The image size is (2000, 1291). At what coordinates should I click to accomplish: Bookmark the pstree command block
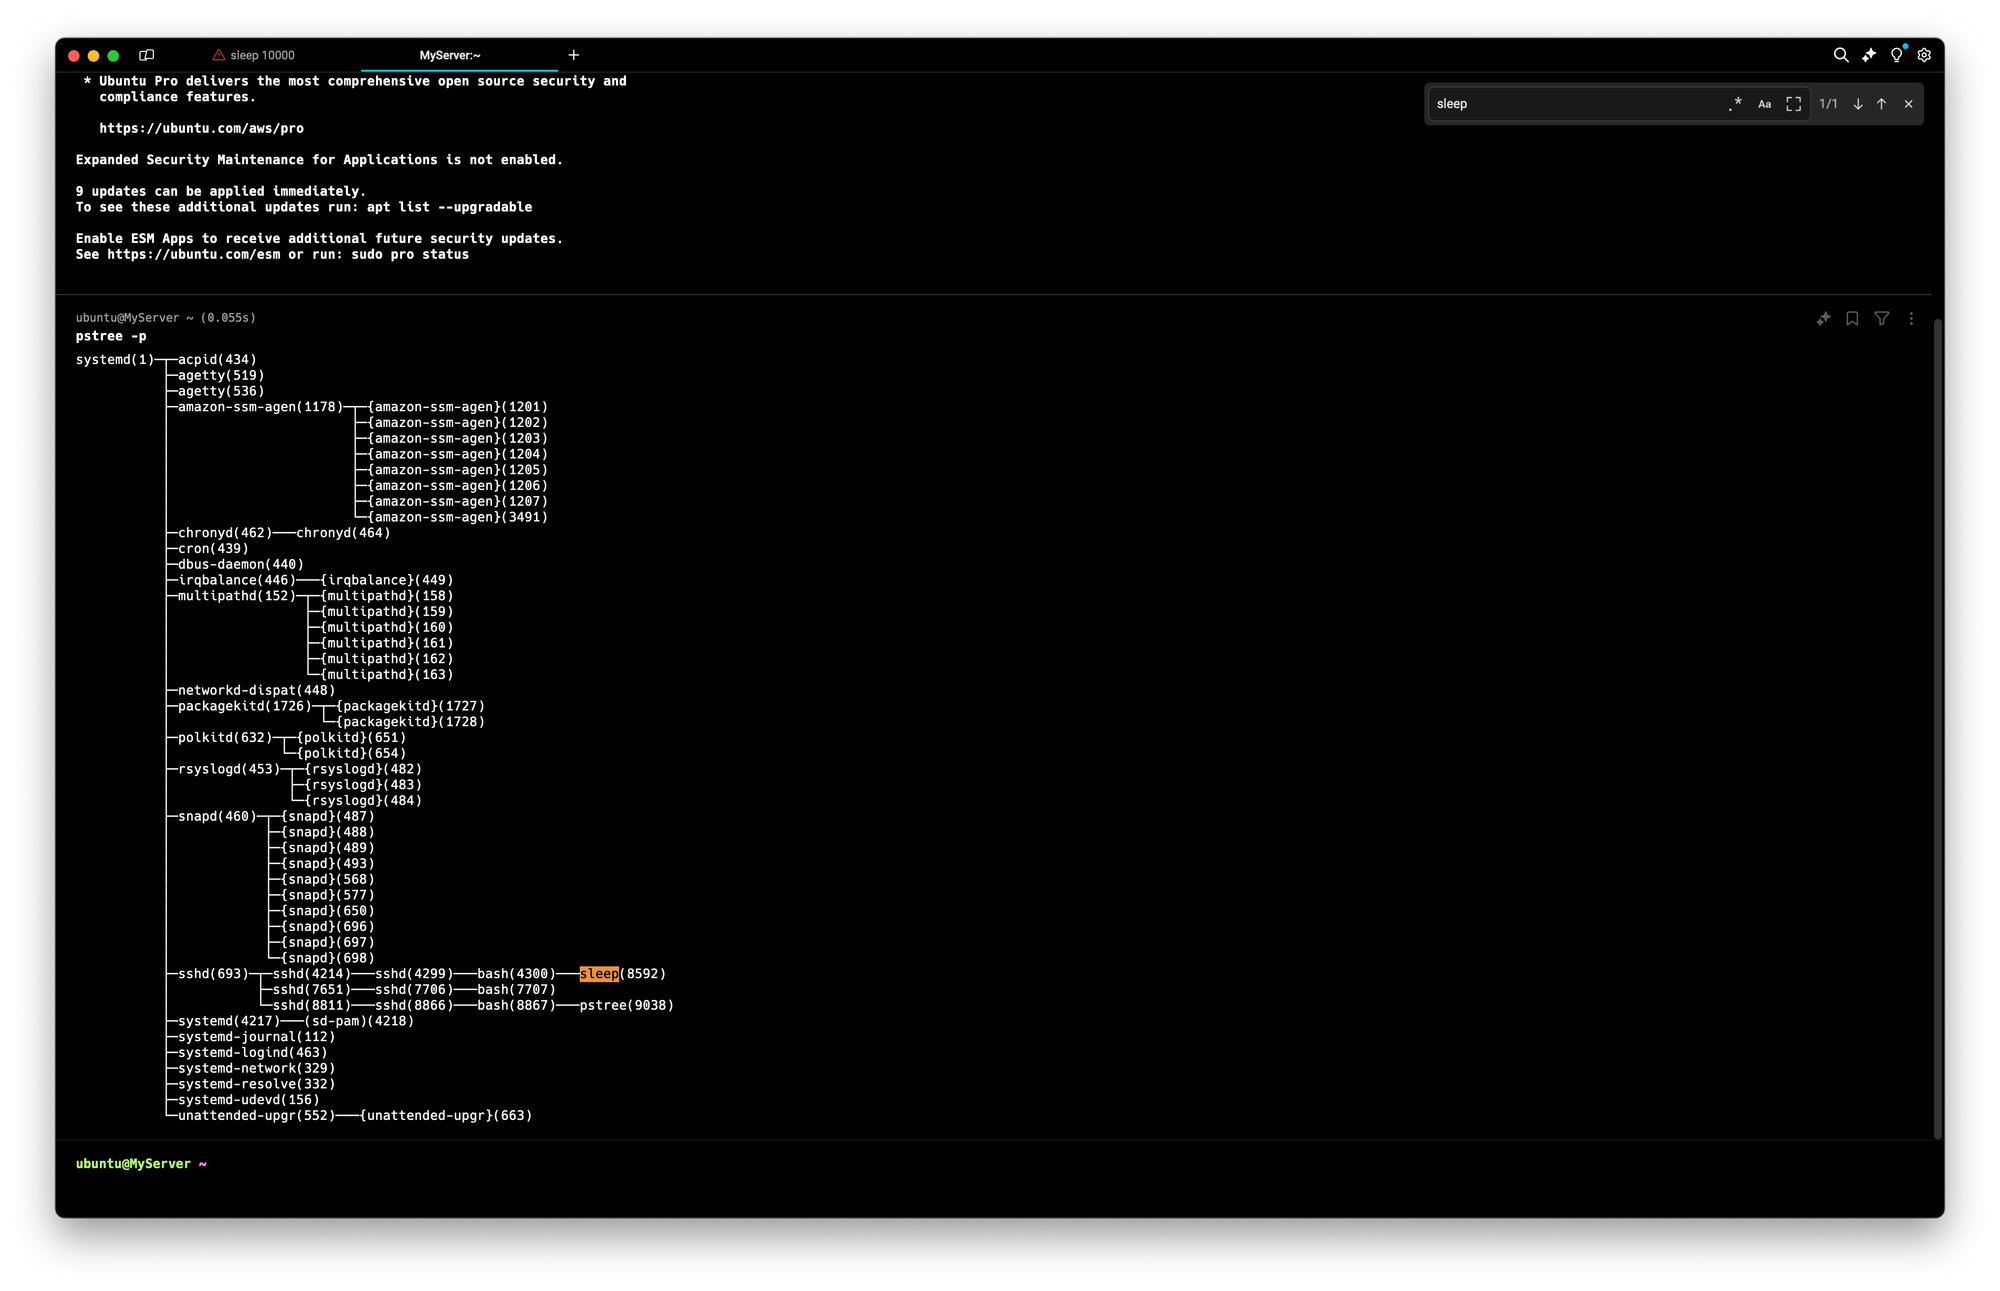pyautogui.click(x=1852, y=318)
